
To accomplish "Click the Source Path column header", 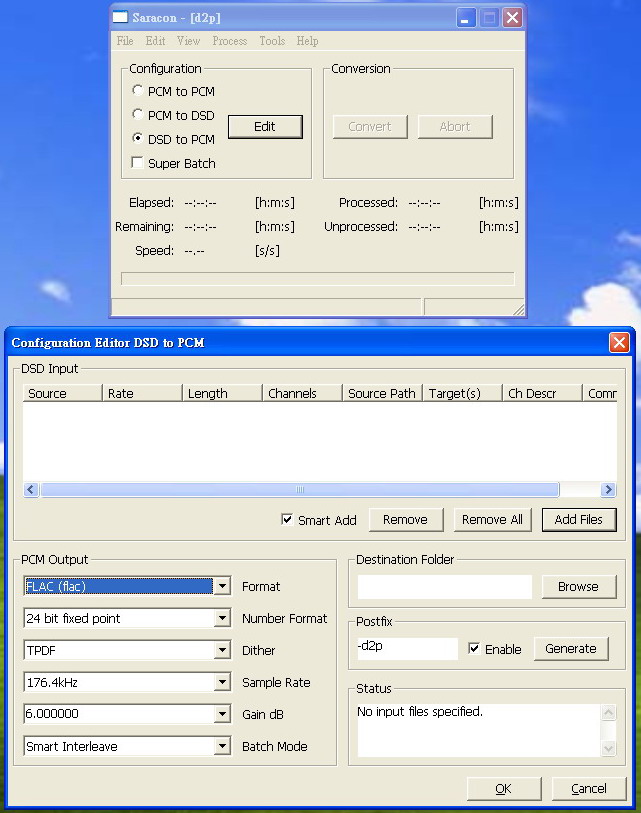I will click(383, 394).
